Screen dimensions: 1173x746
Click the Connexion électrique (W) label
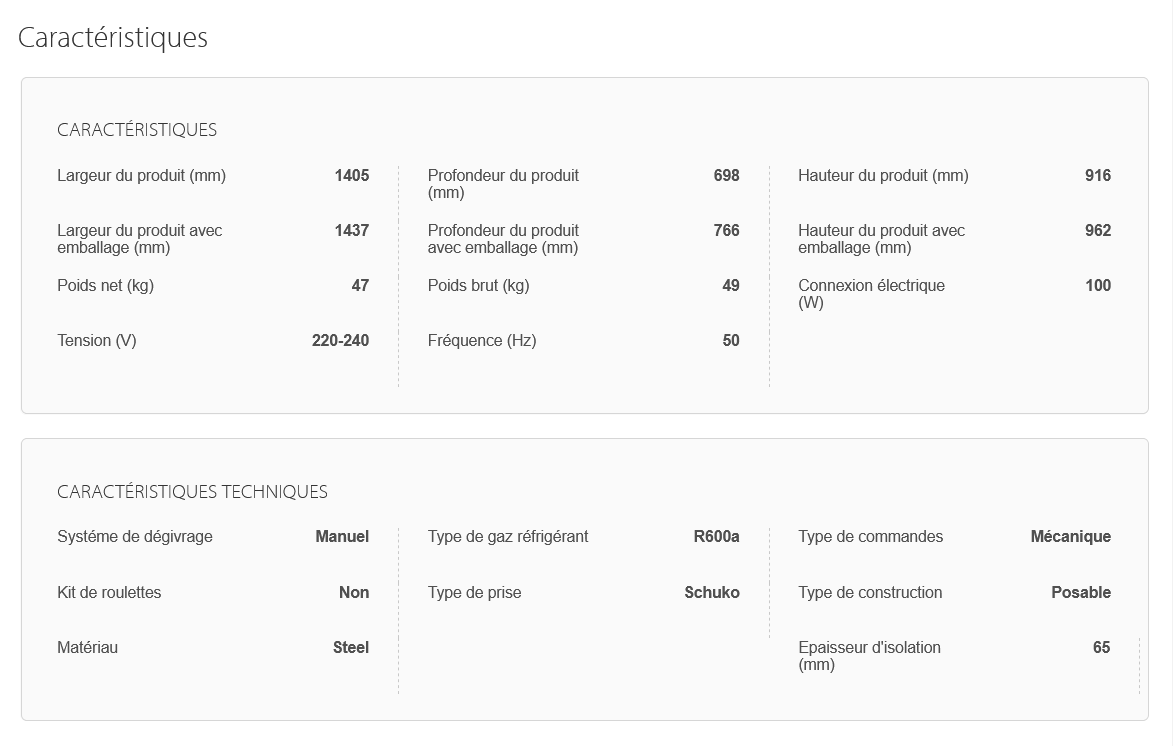click(x=872, y=294)
